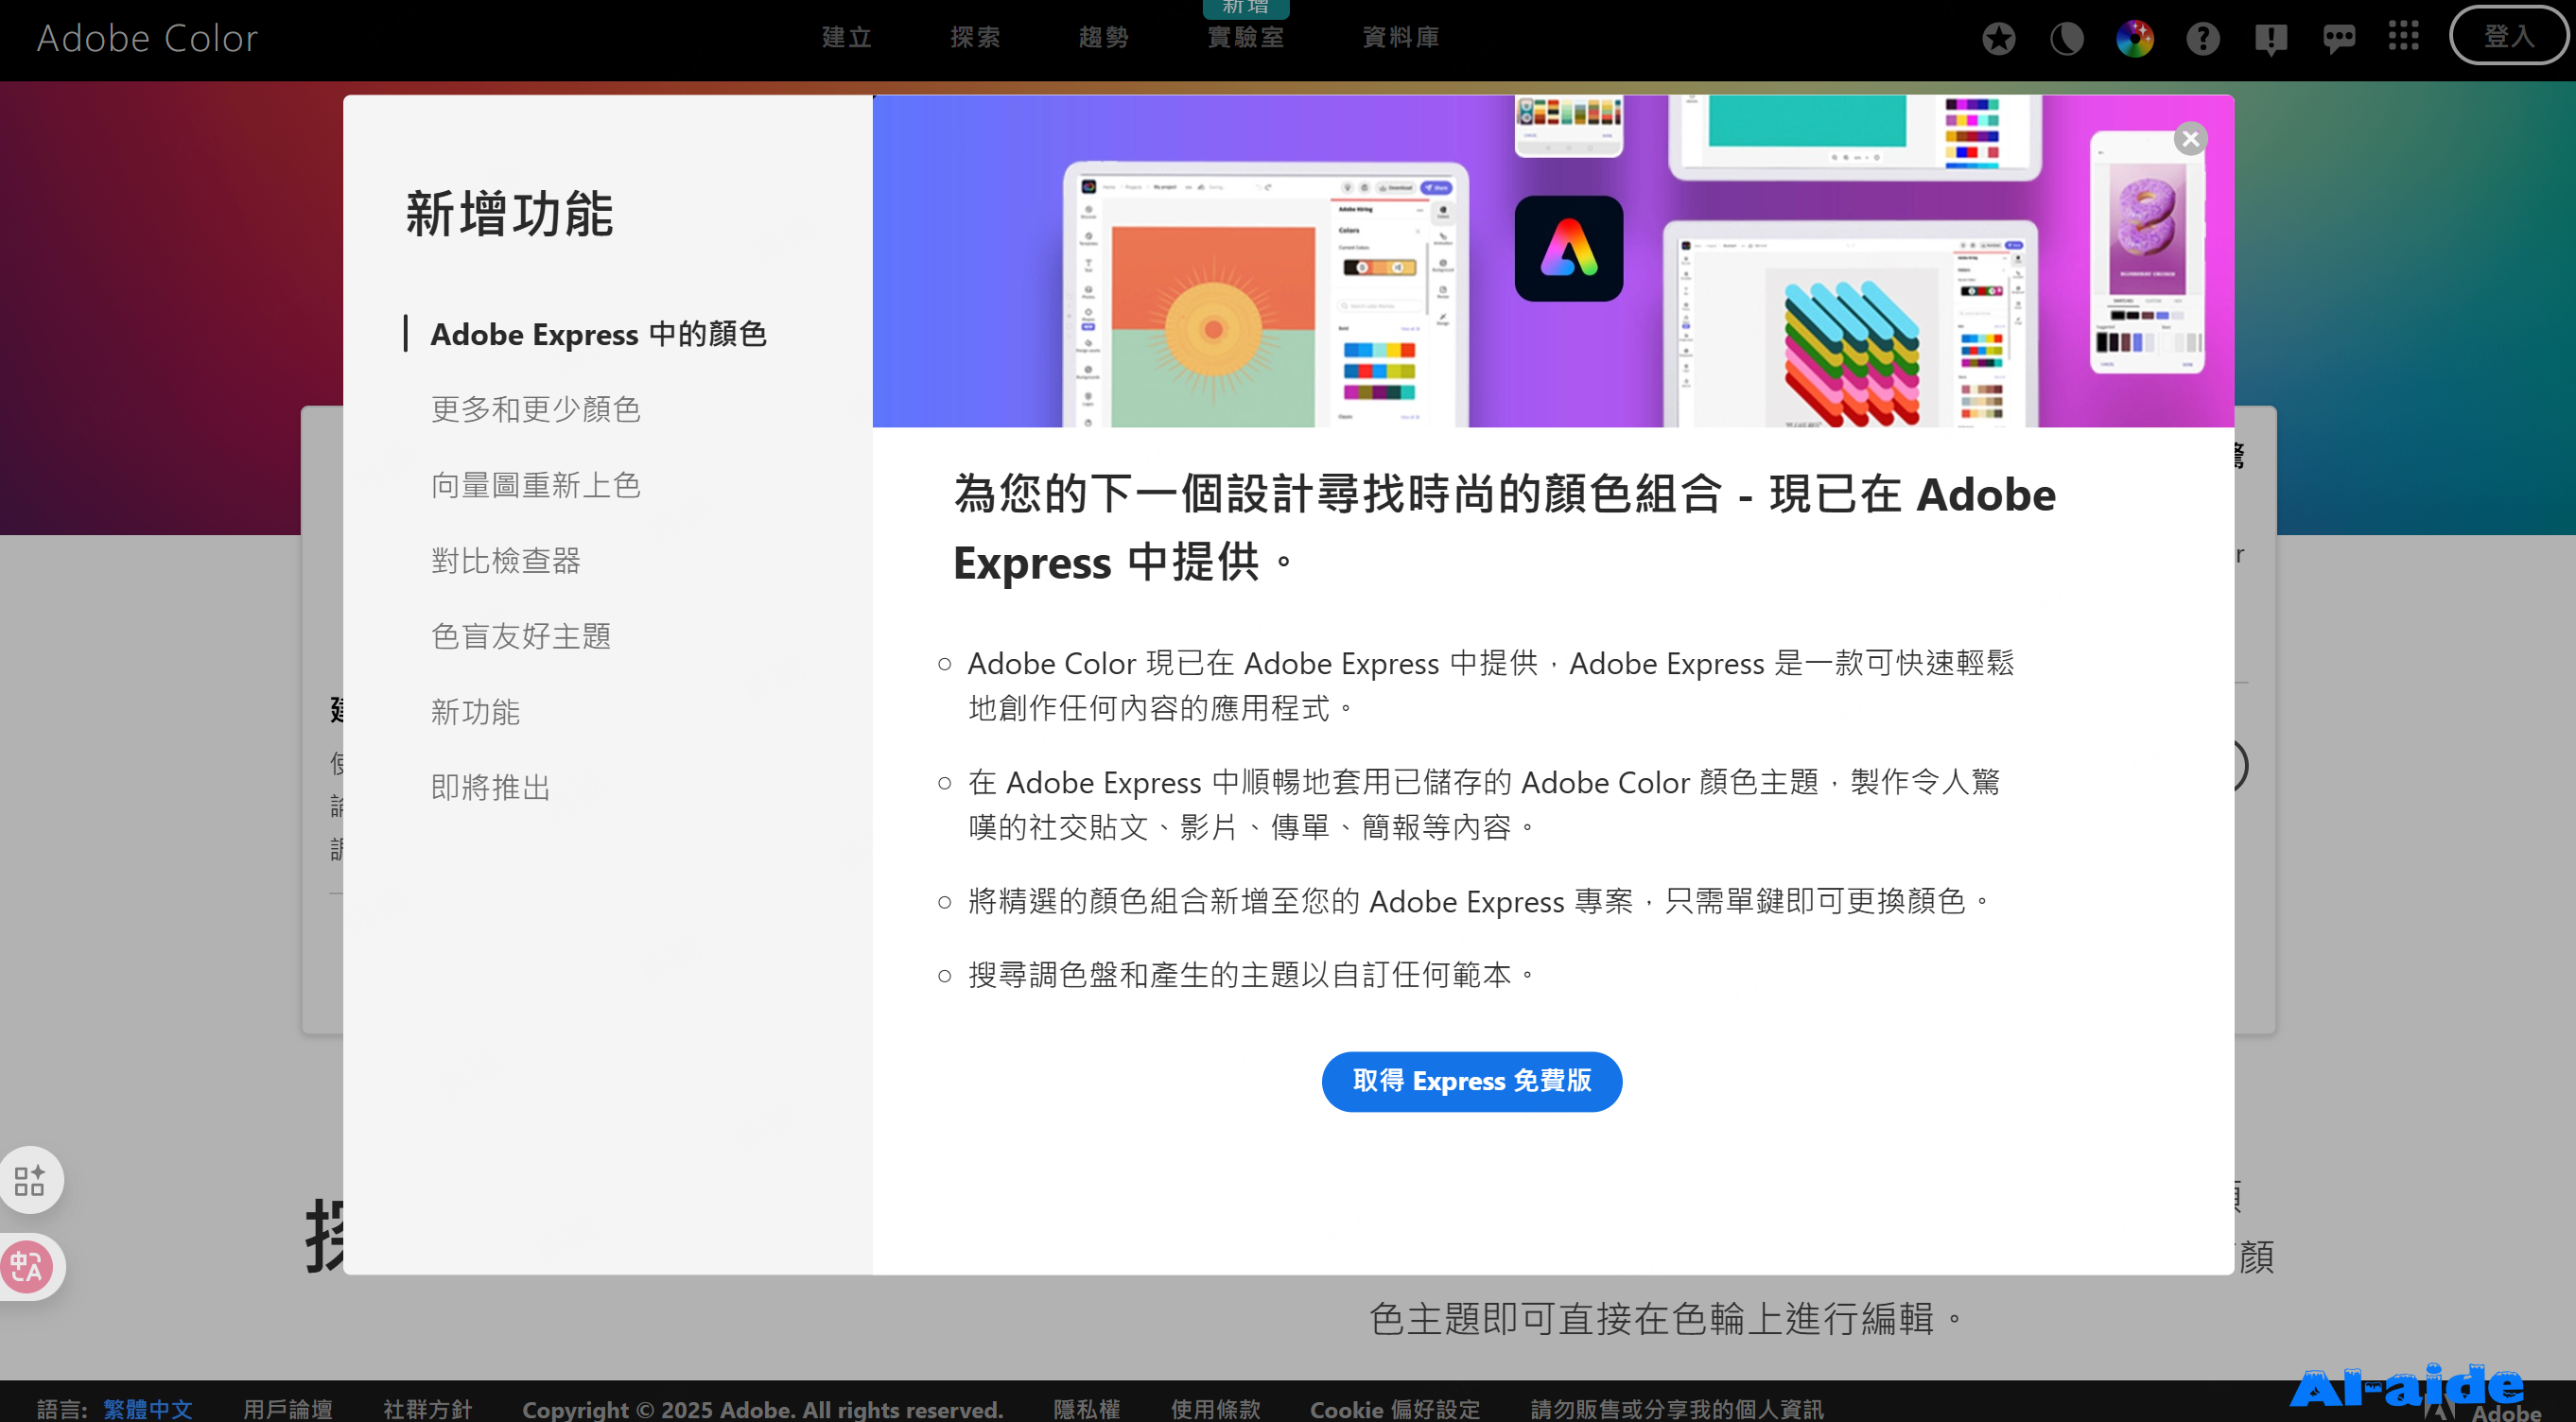Open Cookie 偏好設定 in footer

[x=1394, y=1408]
